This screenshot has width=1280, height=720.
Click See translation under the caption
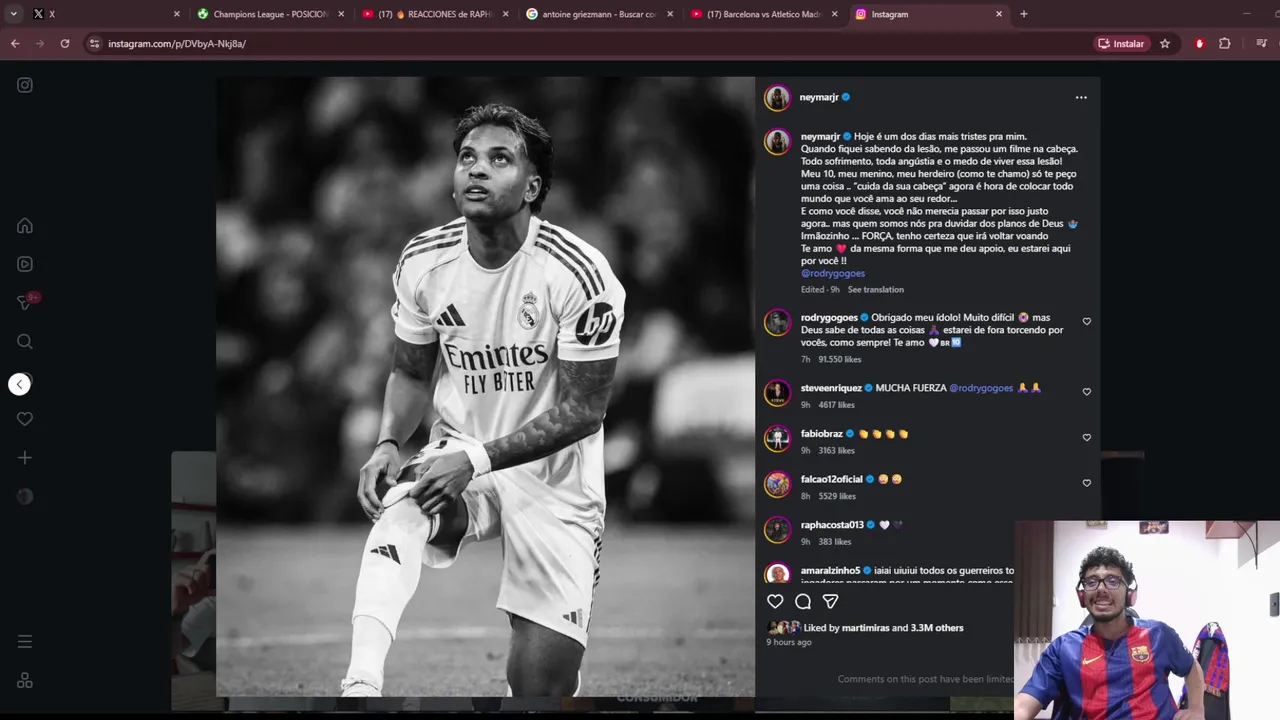(875, 290)
